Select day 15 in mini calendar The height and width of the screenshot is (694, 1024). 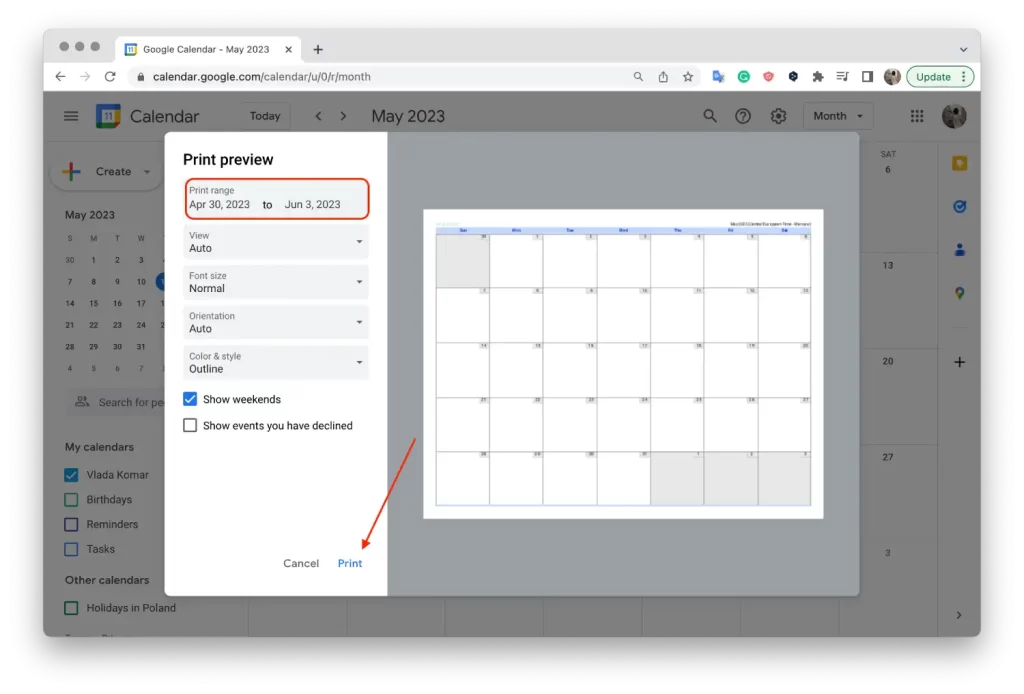(x=93, y=303)
